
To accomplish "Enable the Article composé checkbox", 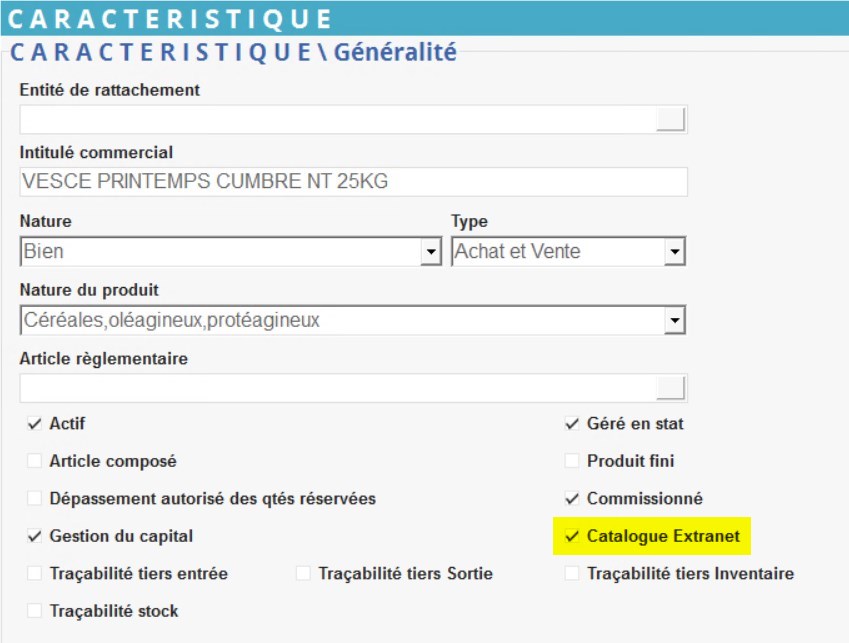I will 35,462.
